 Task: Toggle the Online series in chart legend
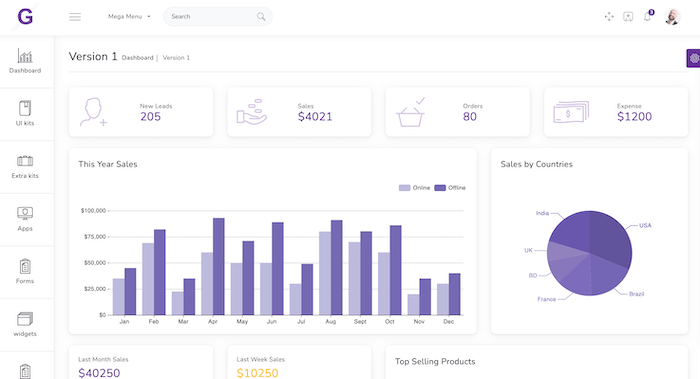pos(414,188)
